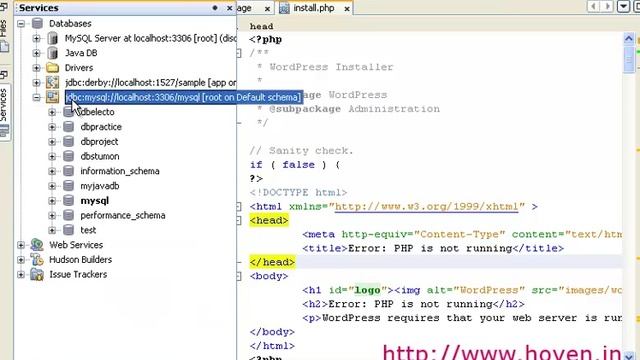The image size is (640, 360).
Task: Click the 'Sanity check' comment line
Action: pos(301,151)
